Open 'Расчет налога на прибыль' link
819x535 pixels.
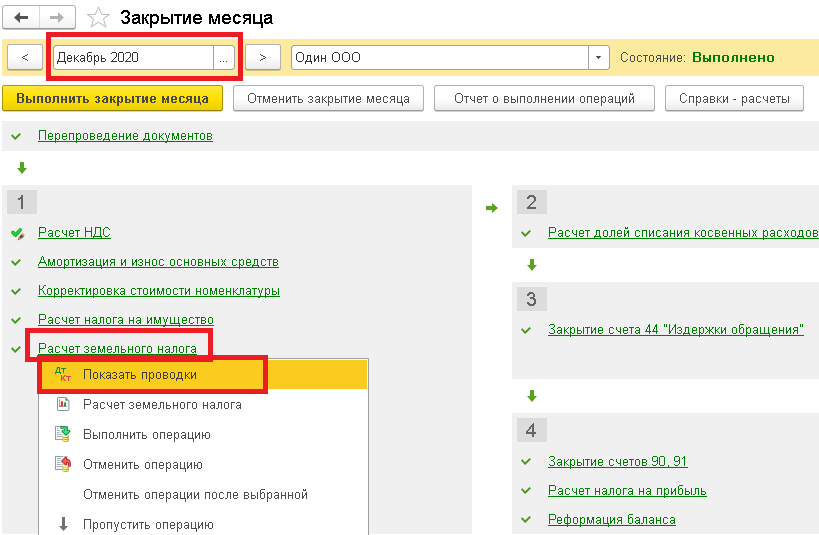tap(627, 491)
